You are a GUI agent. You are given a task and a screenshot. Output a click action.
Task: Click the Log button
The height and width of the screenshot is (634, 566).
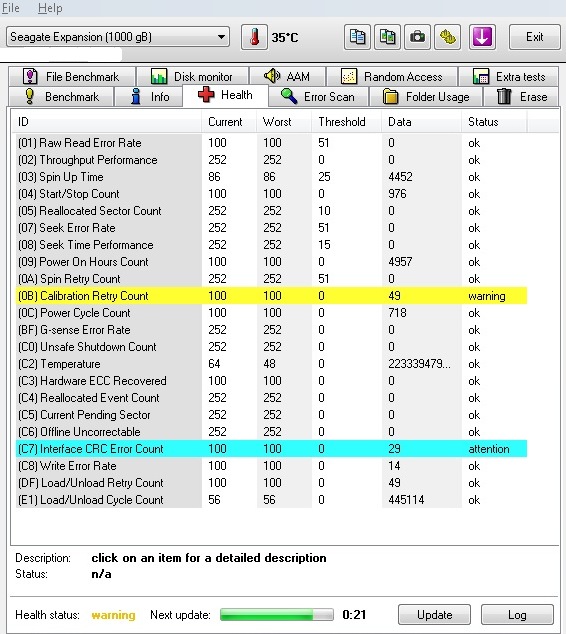point(517,615)
